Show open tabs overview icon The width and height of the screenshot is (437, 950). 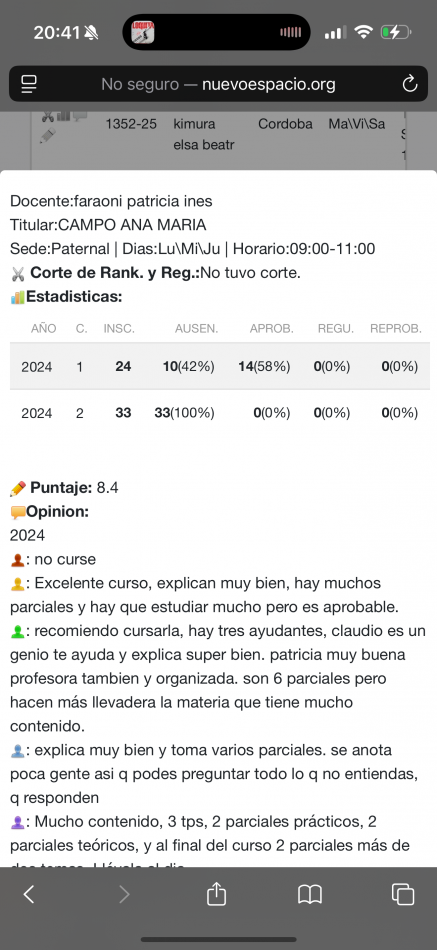403,894
